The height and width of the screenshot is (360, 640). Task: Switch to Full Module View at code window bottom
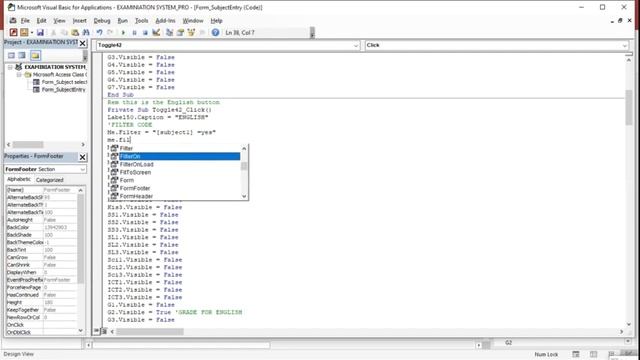tap(104, 331)
